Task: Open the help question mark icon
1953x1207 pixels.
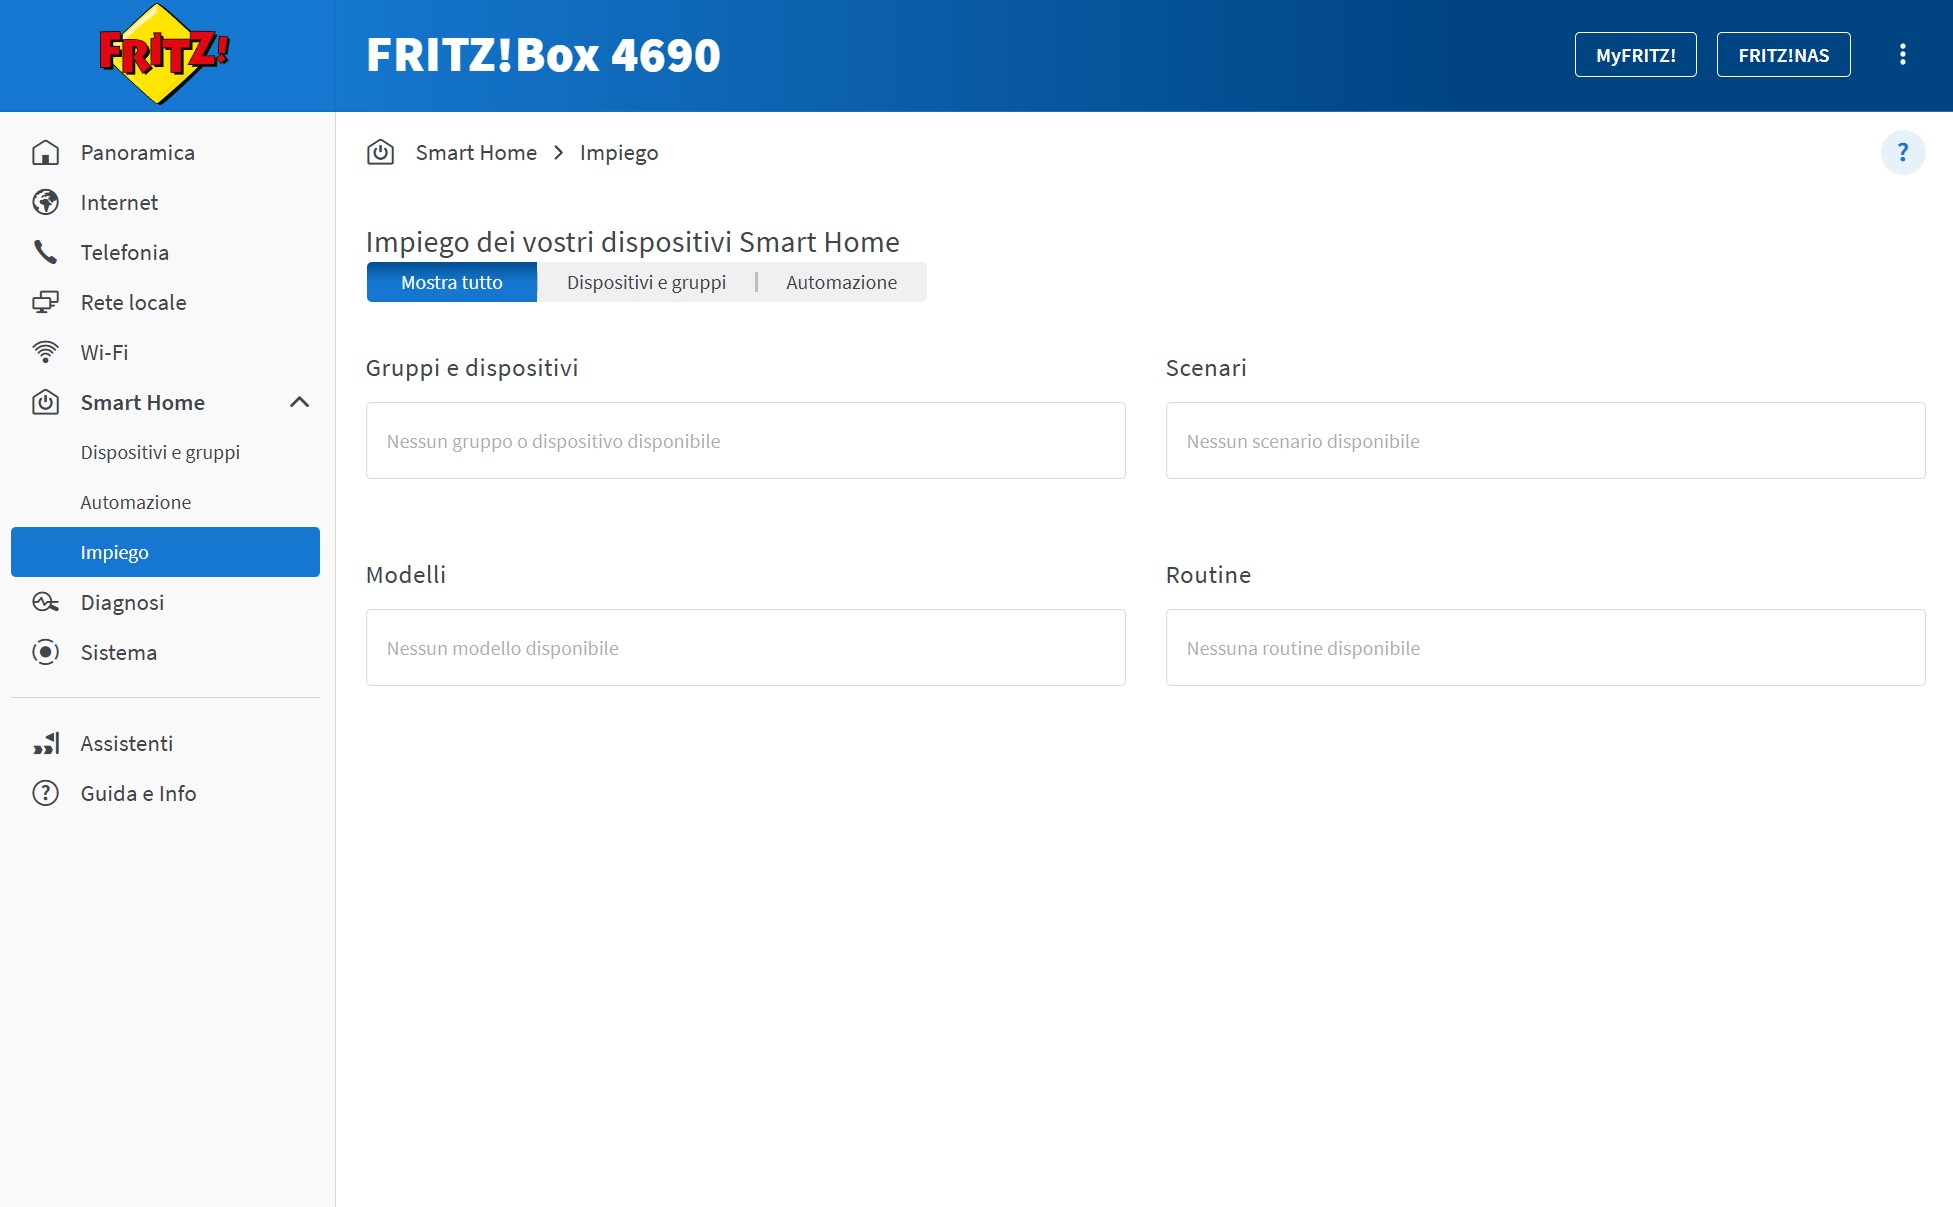Action: (x=1902, y=153)
